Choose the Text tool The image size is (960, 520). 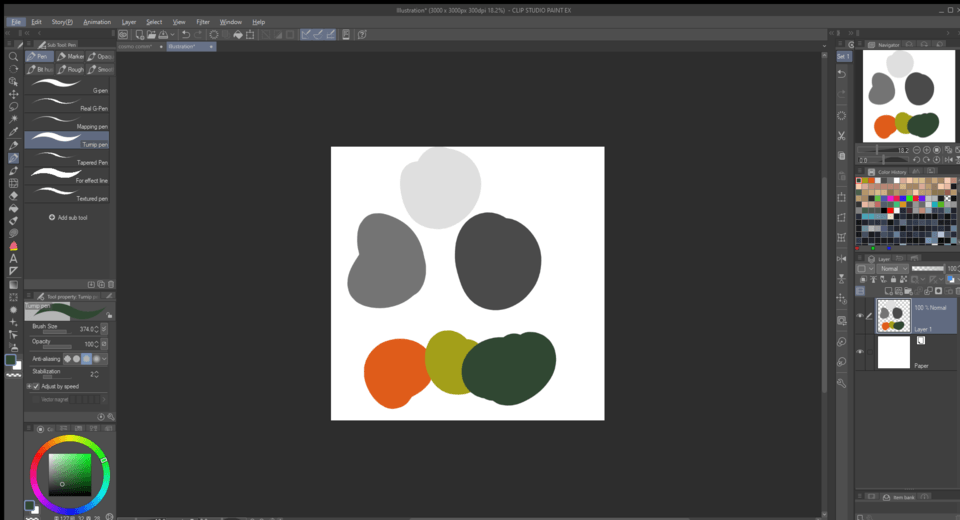pos(13,258)
